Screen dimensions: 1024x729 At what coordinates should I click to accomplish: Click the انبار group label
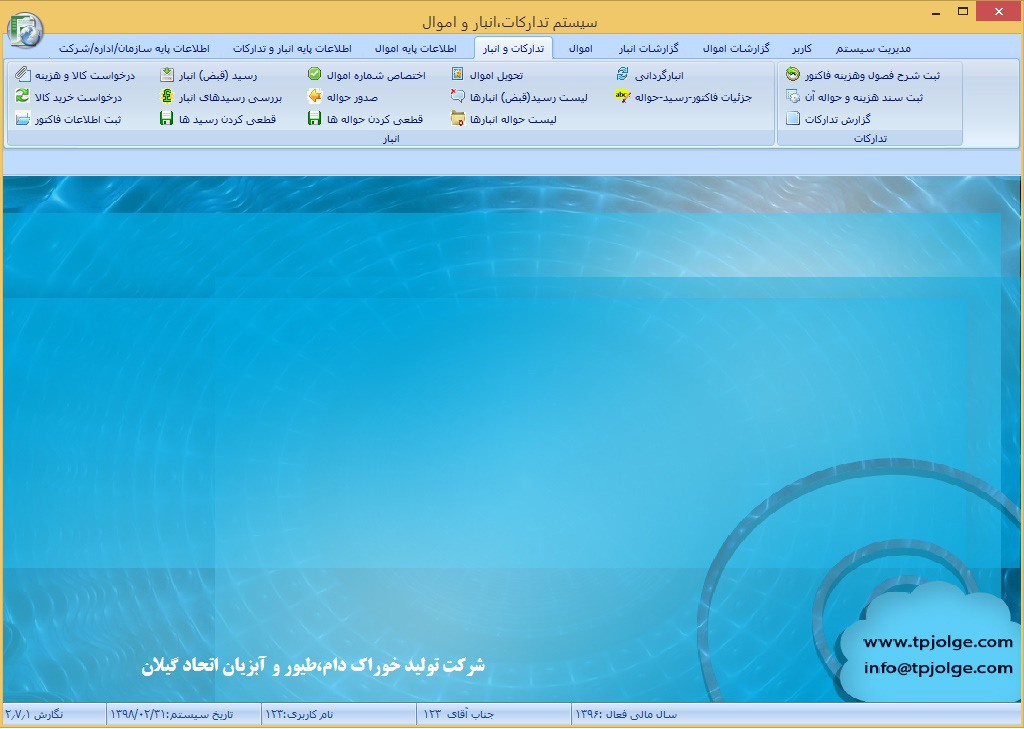(391, 138)
